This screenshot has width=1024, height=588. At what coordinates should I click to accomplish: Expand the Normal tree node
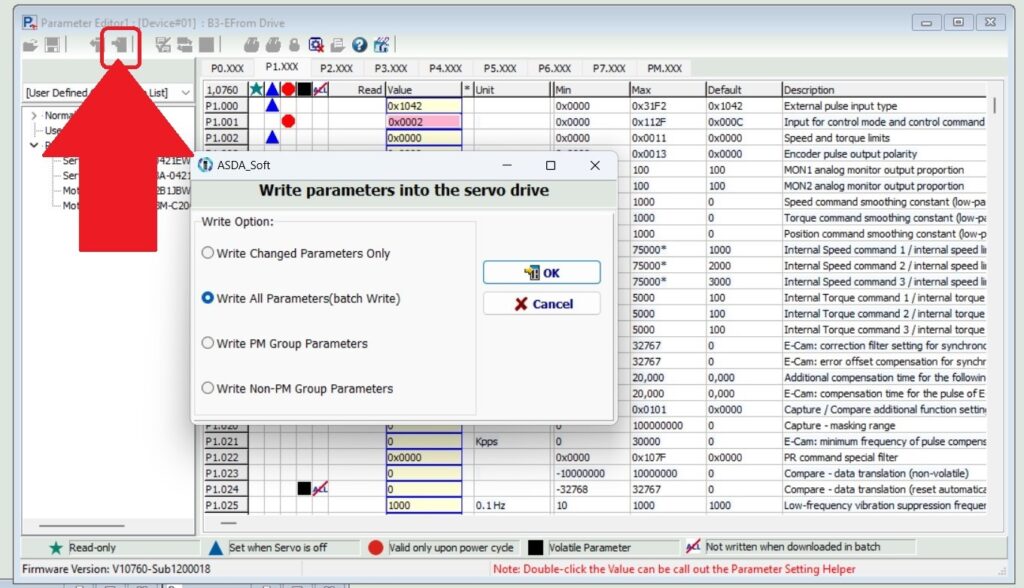click(35, 115)
